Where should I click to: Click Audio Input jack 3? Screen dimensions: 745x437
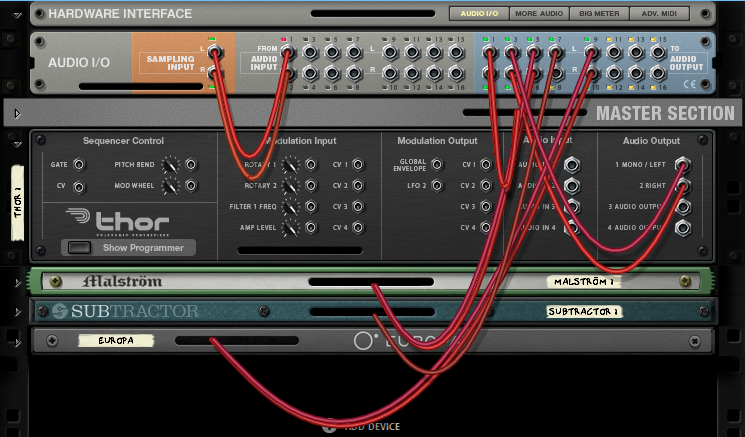(310, 52)
